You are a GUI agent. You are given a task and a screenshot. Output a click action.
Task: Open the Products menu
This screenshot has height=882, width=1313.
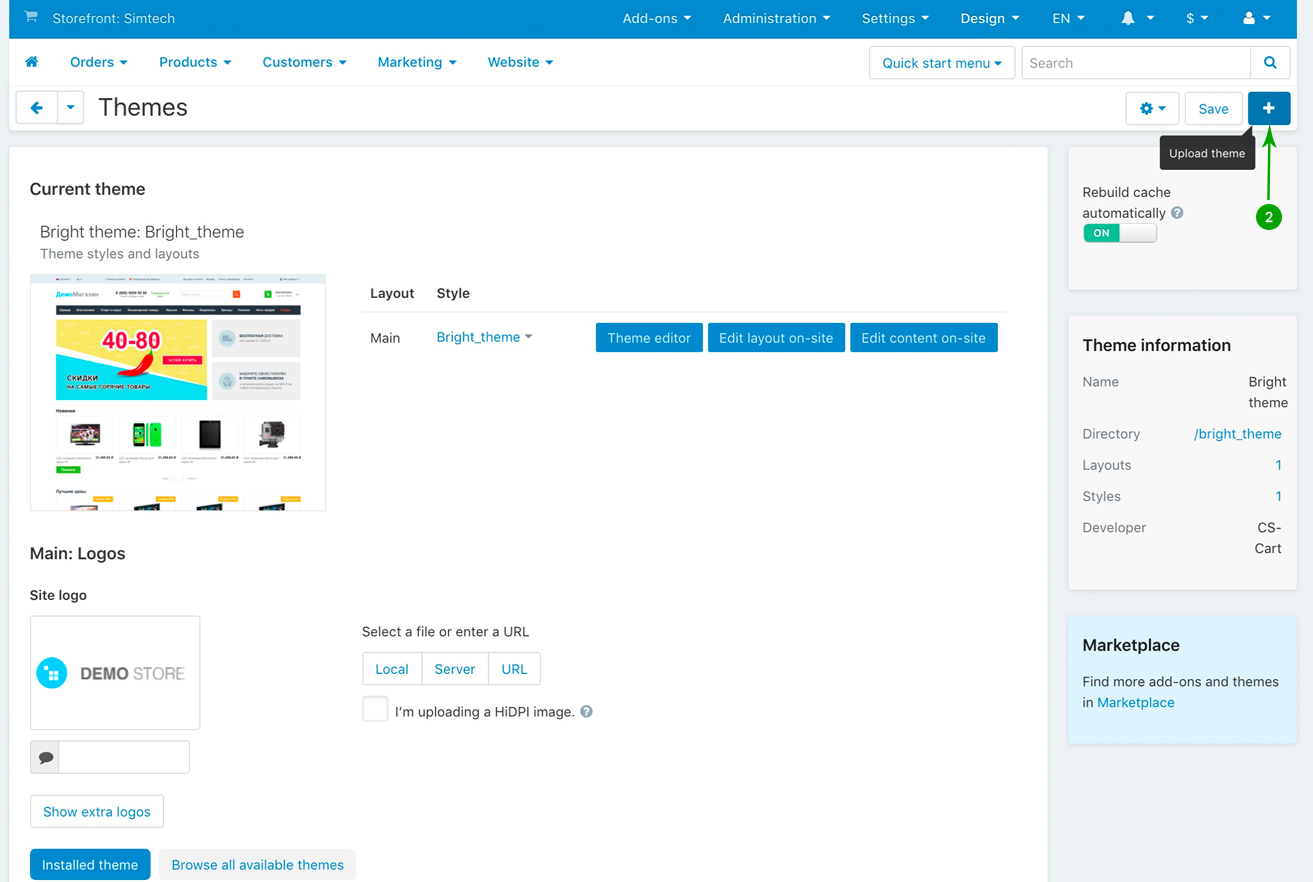click(195, 62)
